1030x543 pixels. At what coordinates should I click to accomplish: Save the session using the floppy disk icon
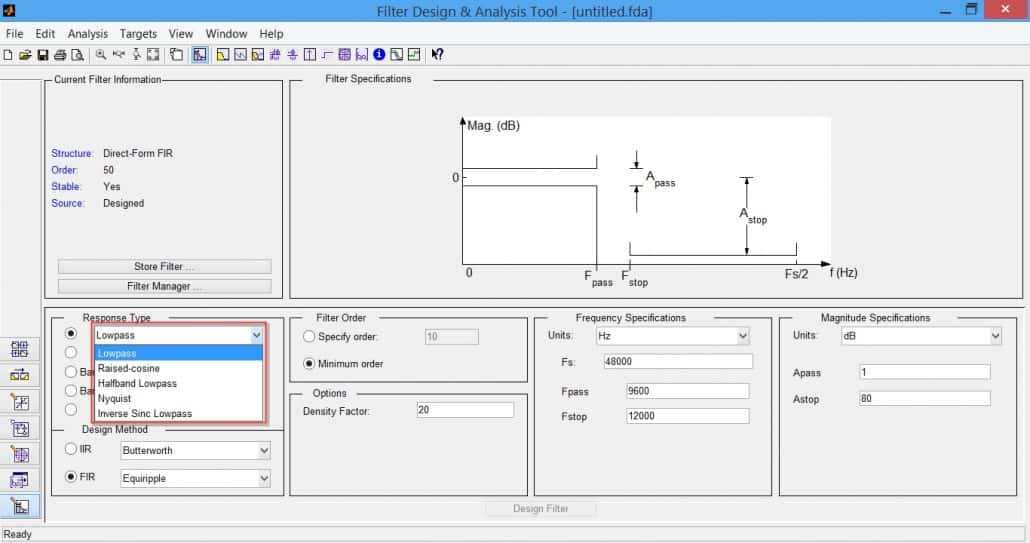43,55
